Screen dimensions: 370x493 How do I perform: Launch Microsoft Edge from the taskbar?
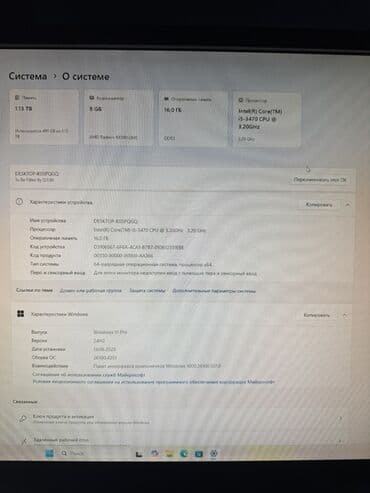coord(184,453)
